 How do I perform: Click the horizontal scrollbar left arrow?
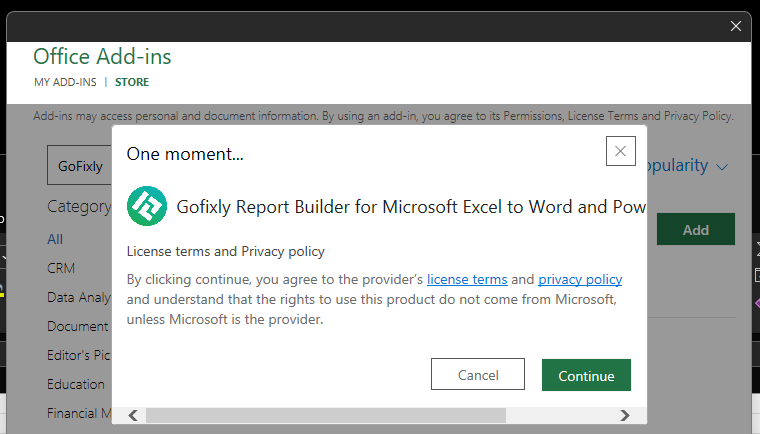(x=133, y=415)
